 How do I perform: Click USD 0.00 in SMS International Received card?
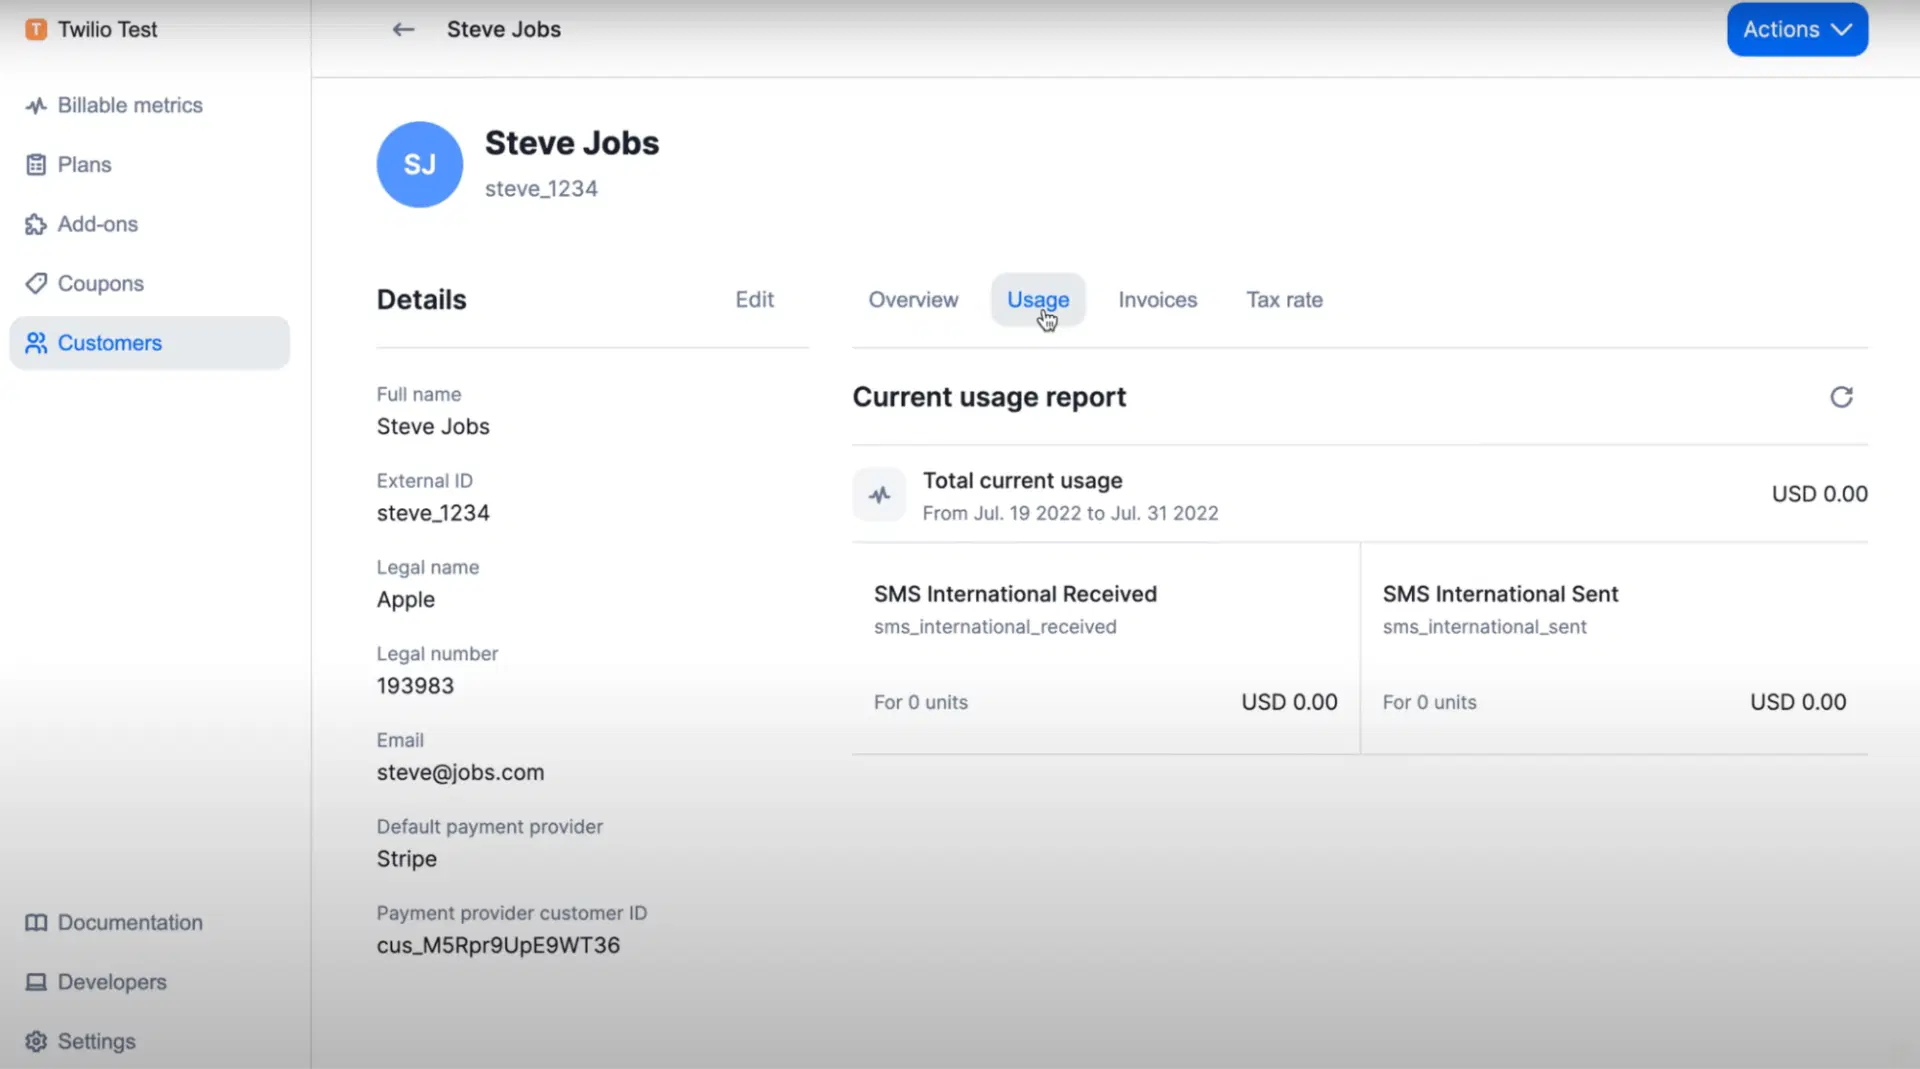pos(1289,702)
